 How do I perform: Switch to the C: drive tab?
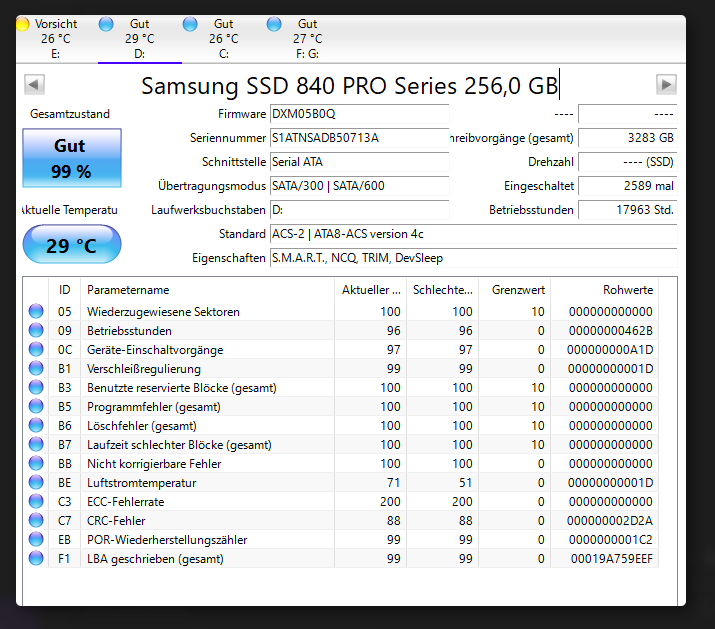[x=223, y=39]
